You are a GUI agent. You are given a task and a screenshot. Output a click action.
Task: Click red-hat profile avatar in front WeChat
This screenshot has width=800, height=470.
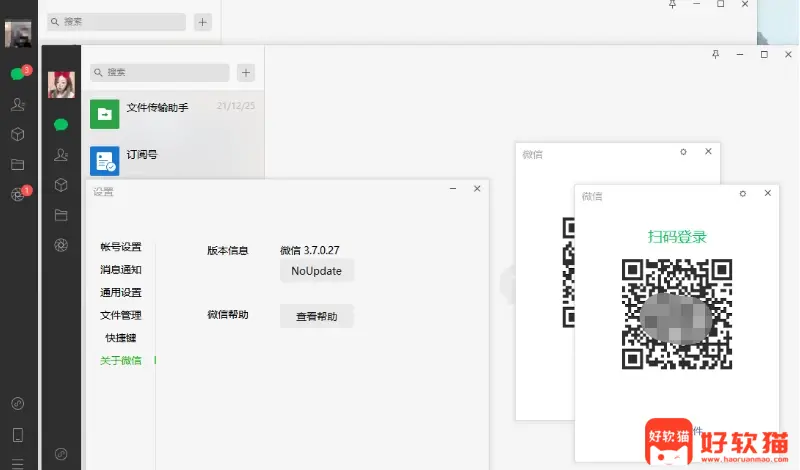[61, 84]
